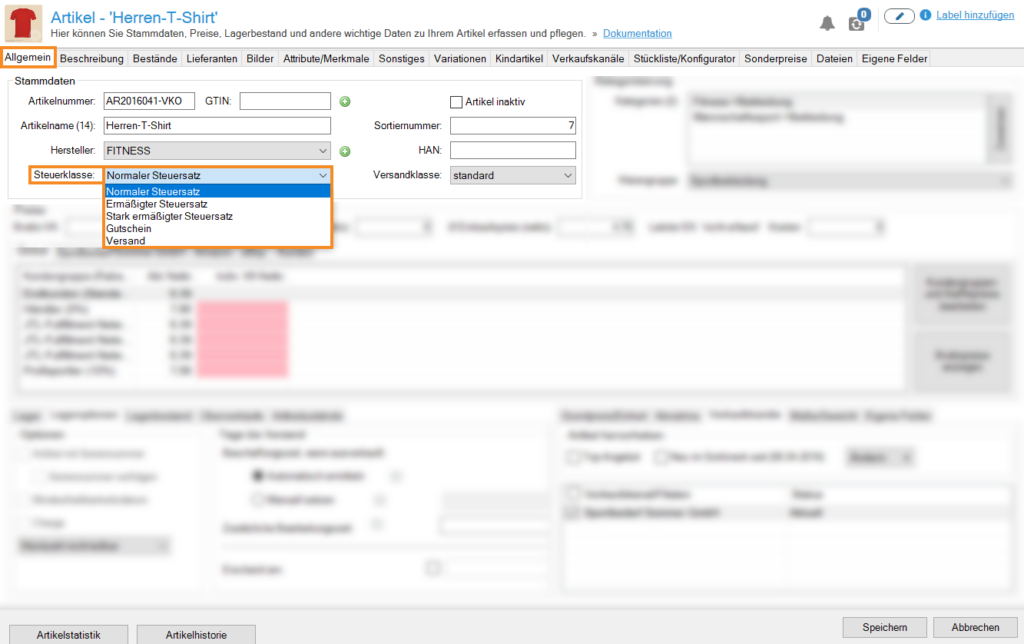This screenshot has height=644, width=1024.
Task: Click the green plus icon next to GTIN
Action: pyautogui.click(x=345, y=101)
